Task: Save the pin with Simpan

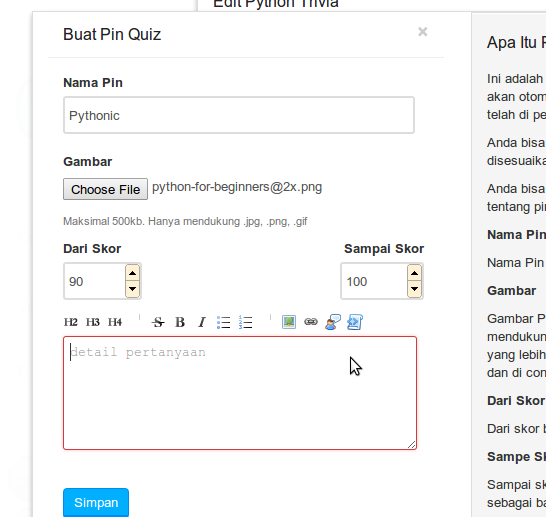Action: pos(96,502)
